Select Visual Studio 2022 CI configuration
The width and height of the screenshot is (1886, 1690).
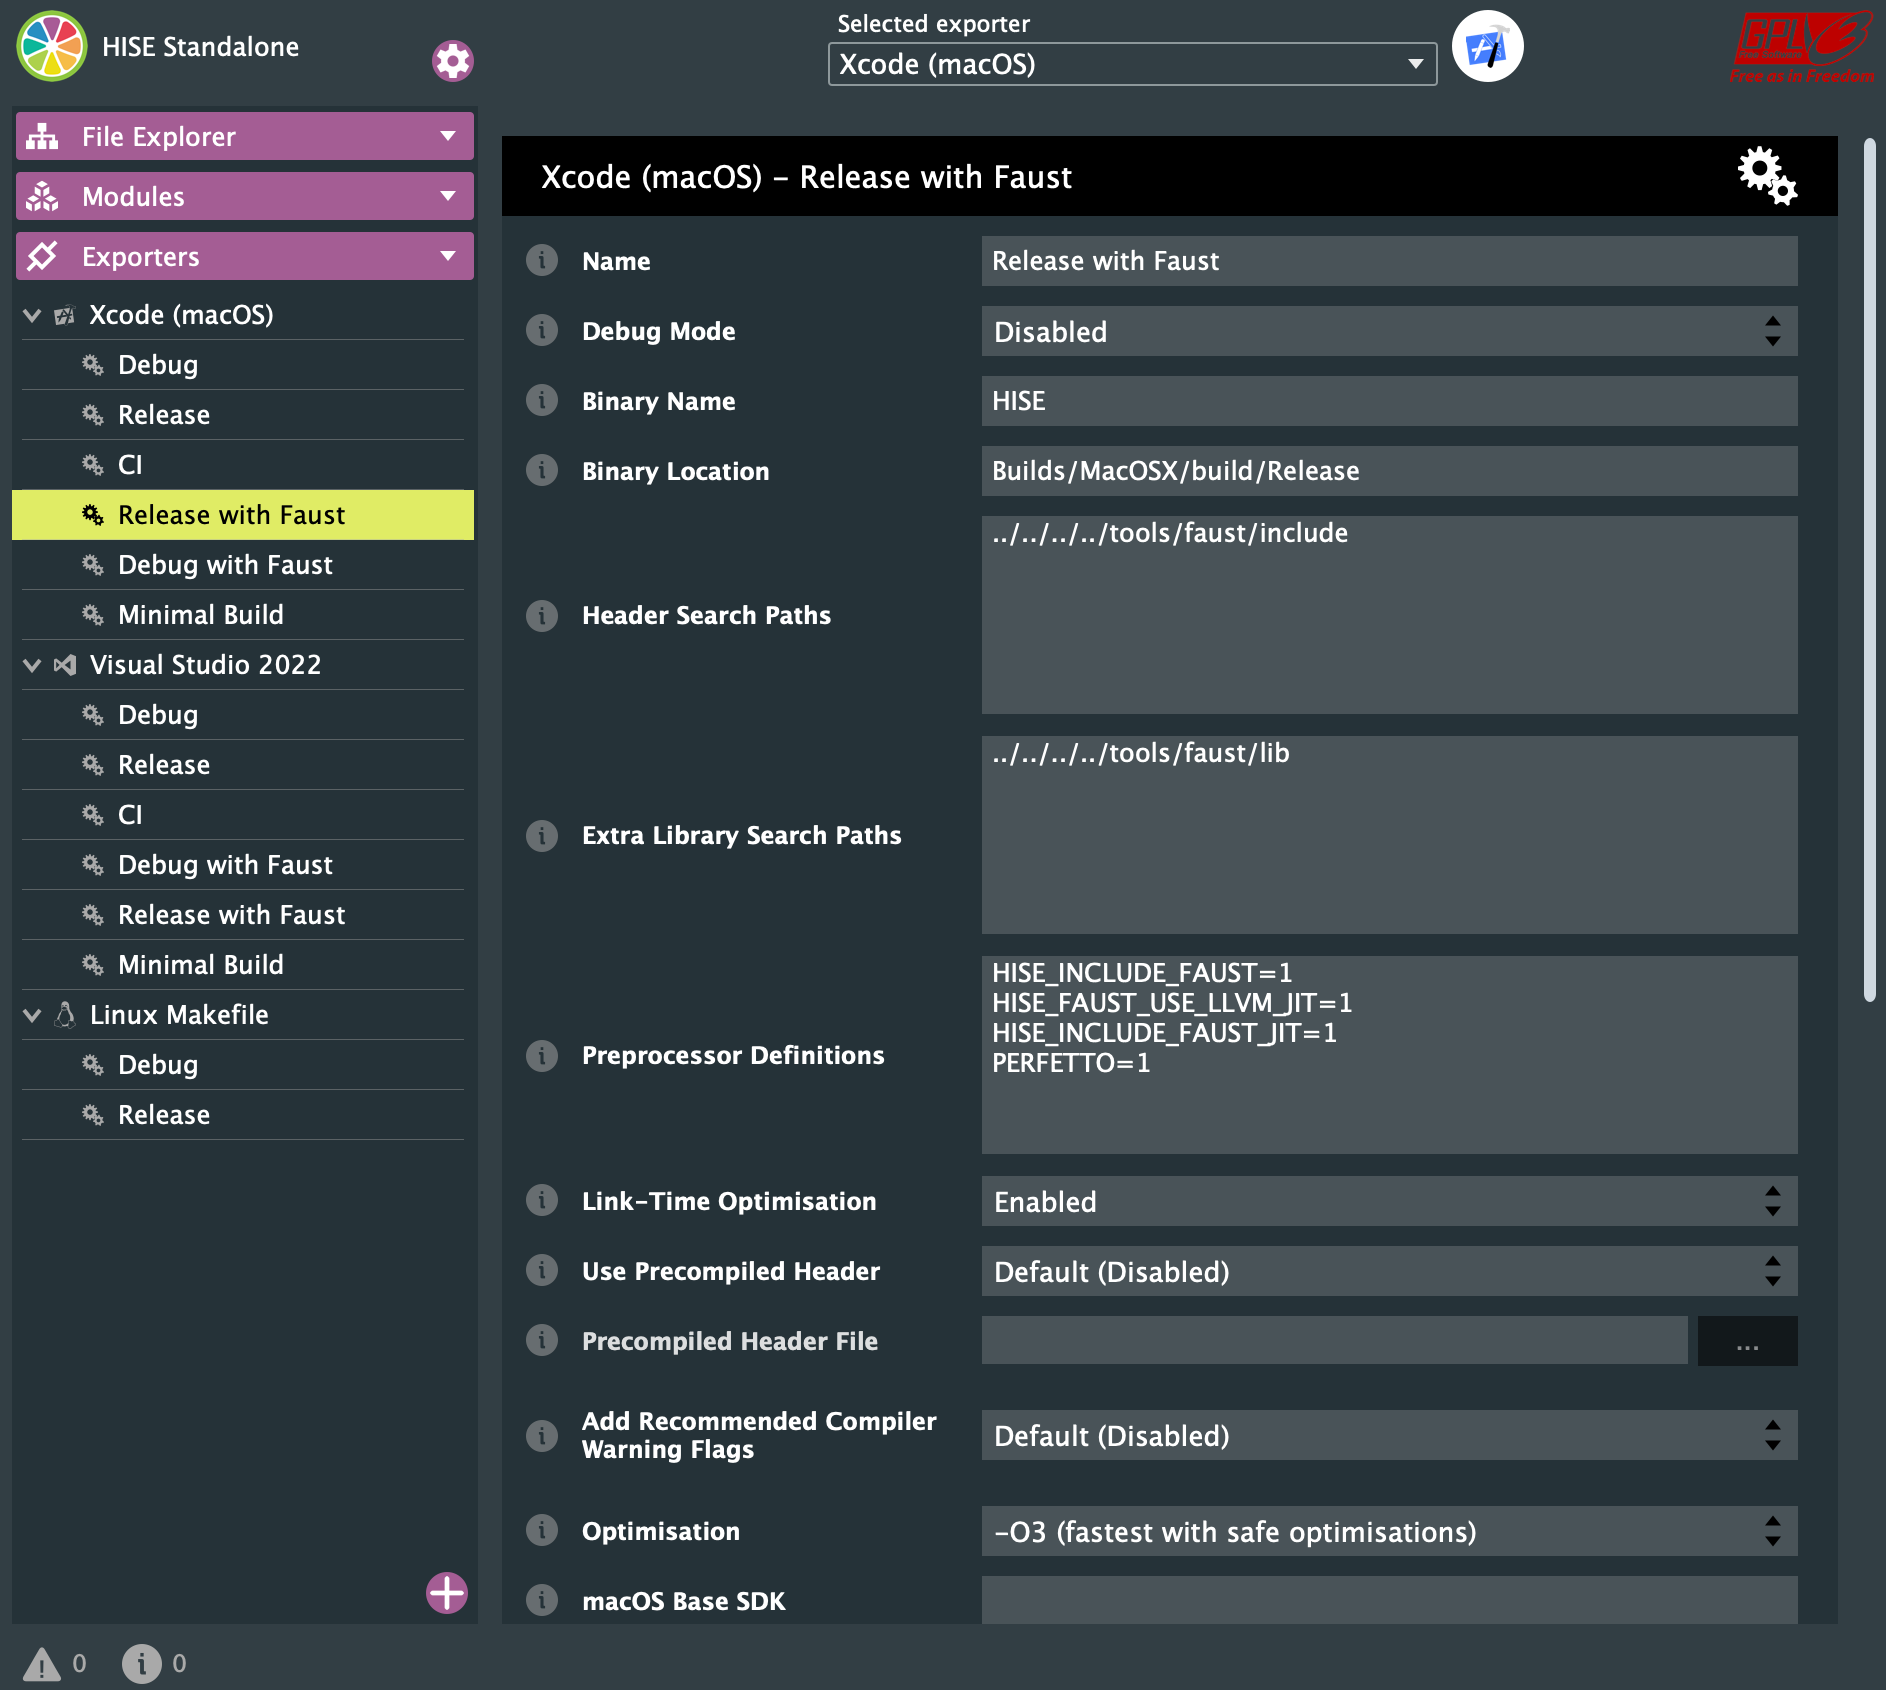click(x=243, y=815)
